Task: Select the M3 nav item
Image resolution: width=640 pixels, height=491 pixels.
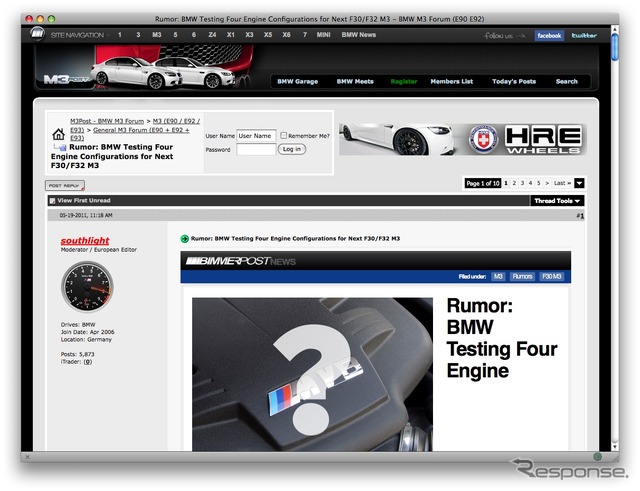Action: point(157,35)
